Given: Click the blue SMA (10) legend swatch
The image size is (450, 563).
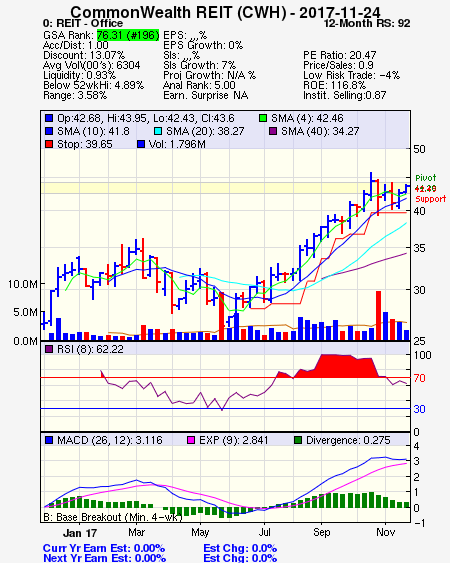Looking at the screenshot, I should pyautogui.click(x=49, y=131).
